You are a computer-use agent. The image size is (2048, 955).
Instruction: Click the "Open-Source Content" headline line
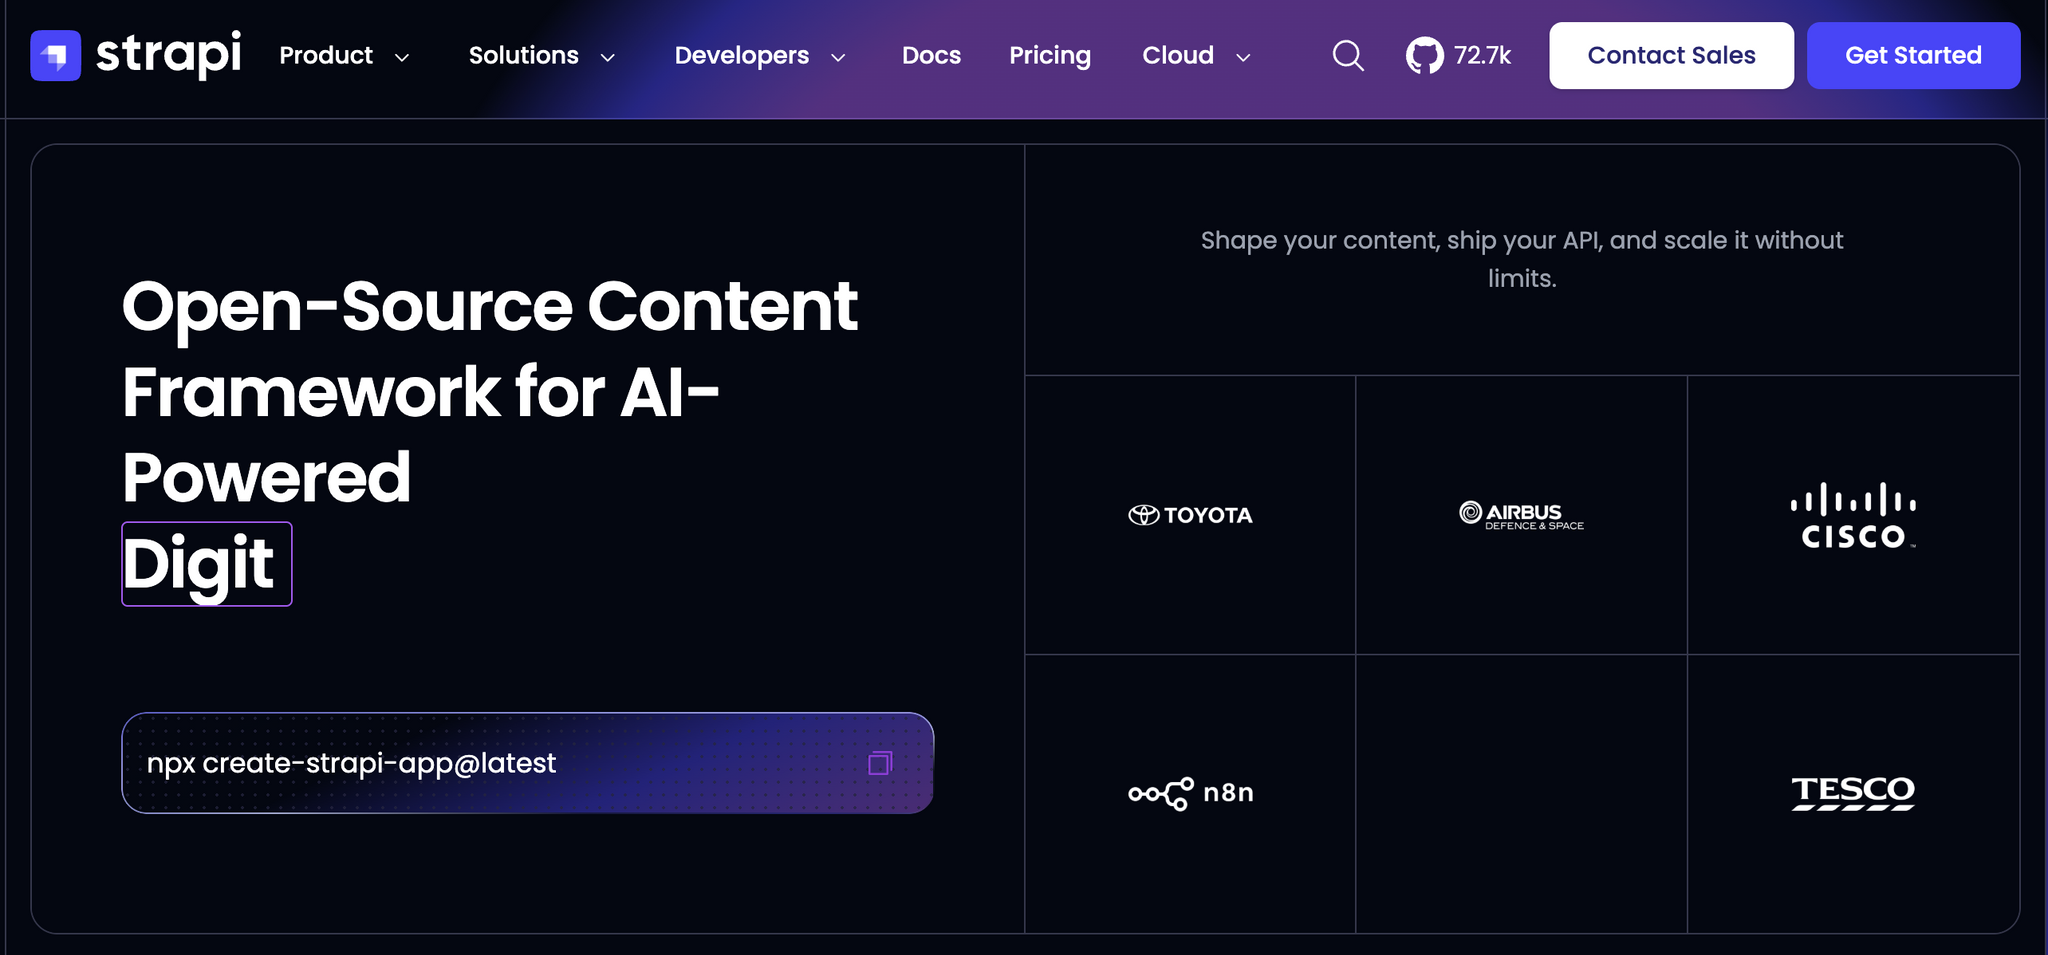click(490, 306)
